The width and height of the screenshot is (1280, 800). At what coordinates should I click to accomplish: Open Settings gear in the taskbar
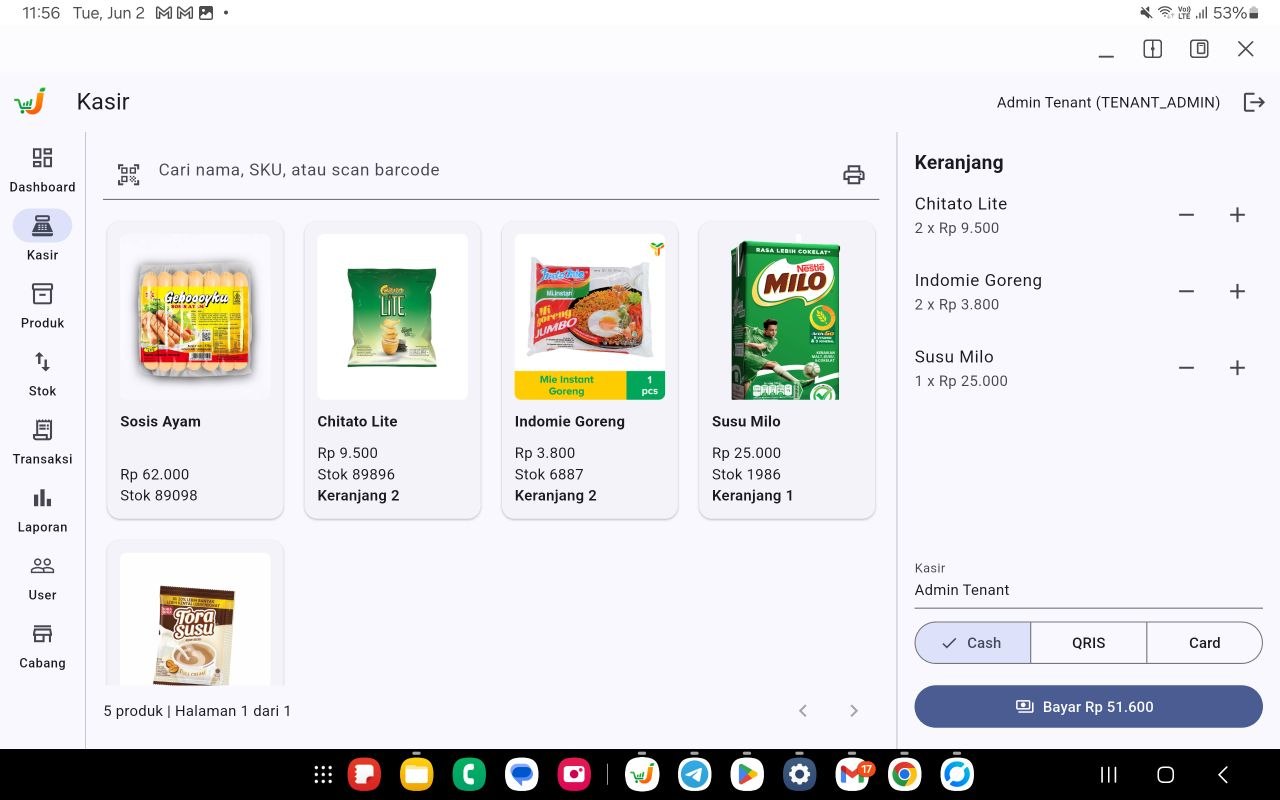[798, 774]
